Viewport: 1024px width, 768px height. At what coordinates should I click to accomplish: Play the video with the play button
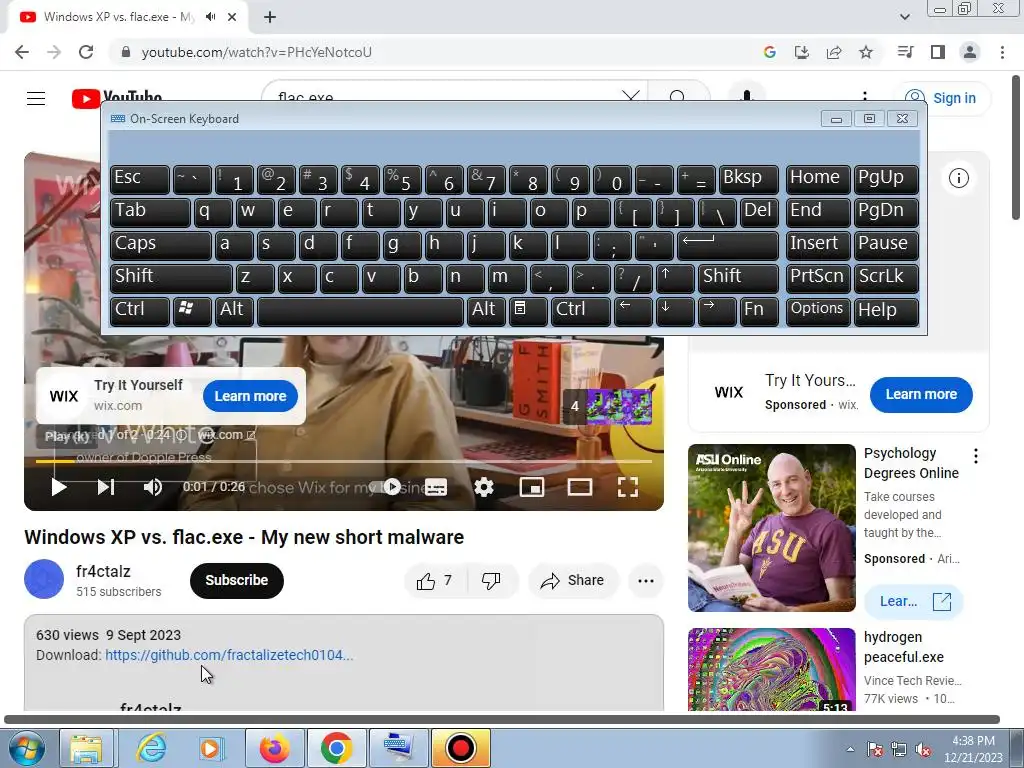pos(59,487)
